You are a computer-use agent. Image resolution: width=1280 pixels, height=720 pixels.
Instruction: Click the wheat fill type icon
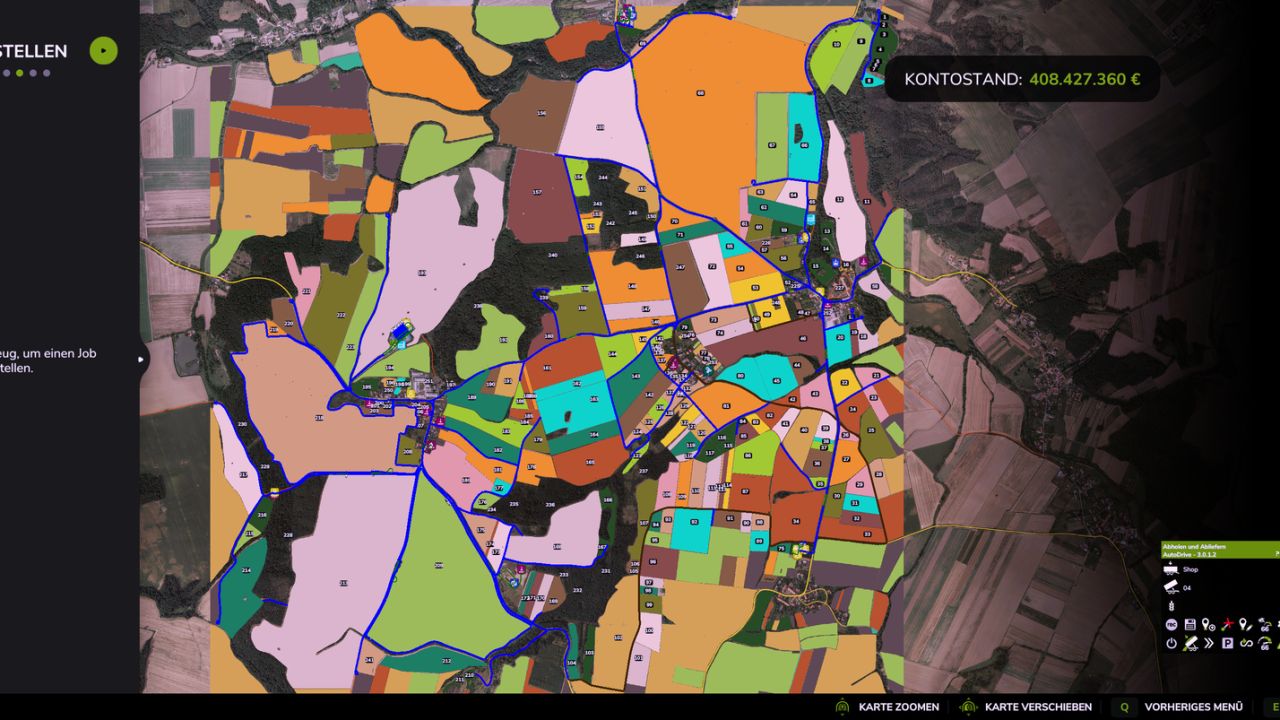click(x=1170, y=606)
